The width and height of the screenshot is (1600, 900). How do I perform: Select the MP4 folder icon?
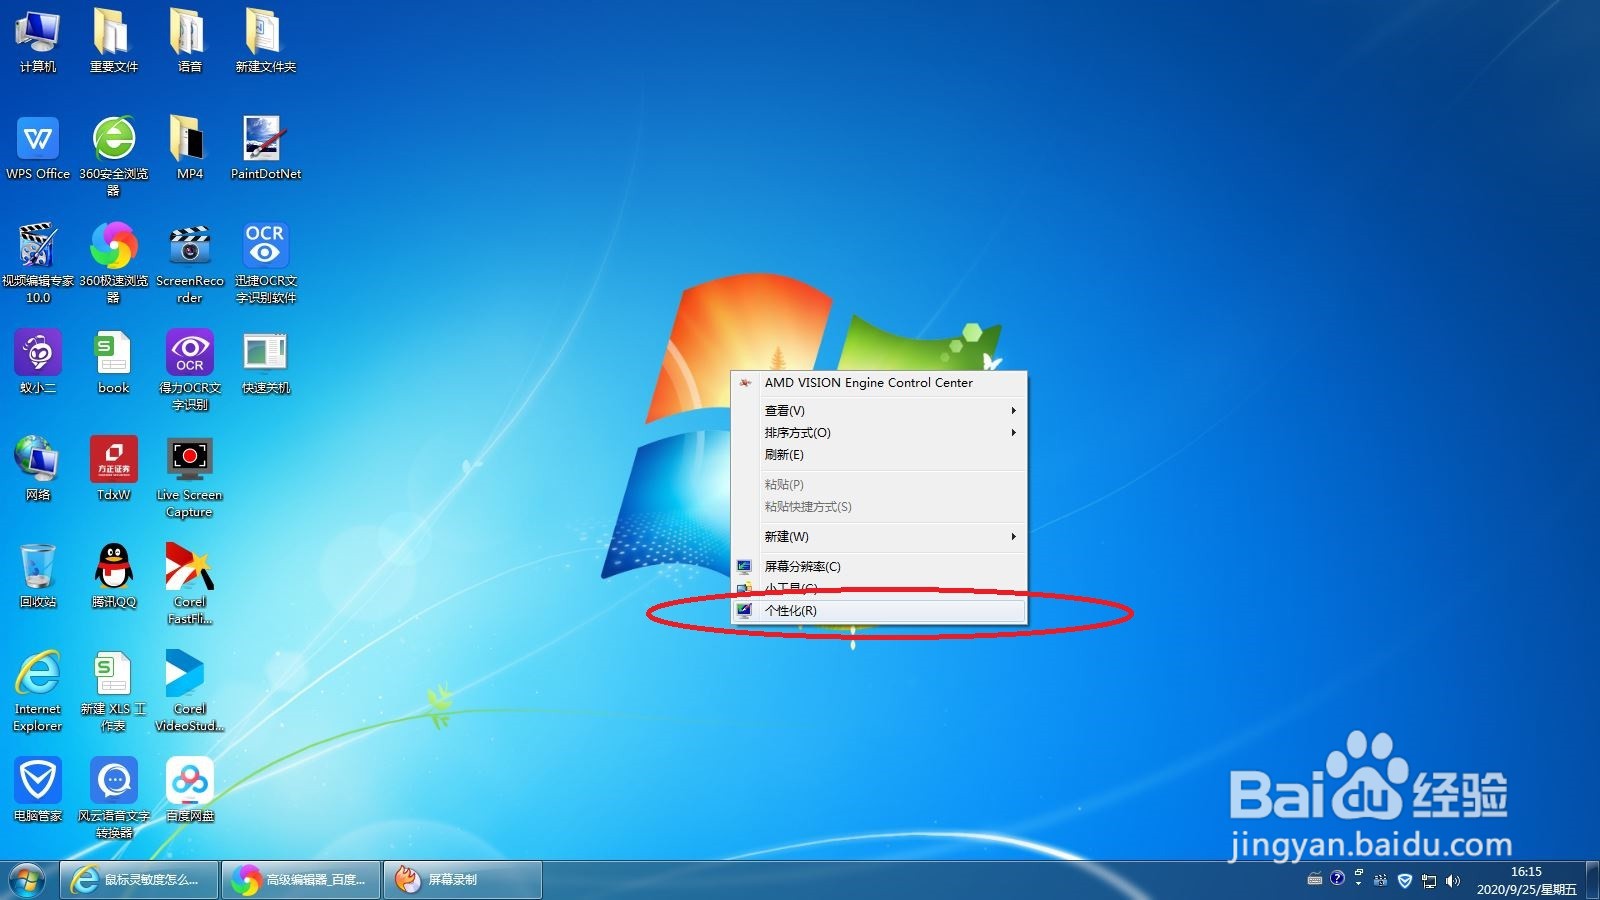(x=189, y=147)
